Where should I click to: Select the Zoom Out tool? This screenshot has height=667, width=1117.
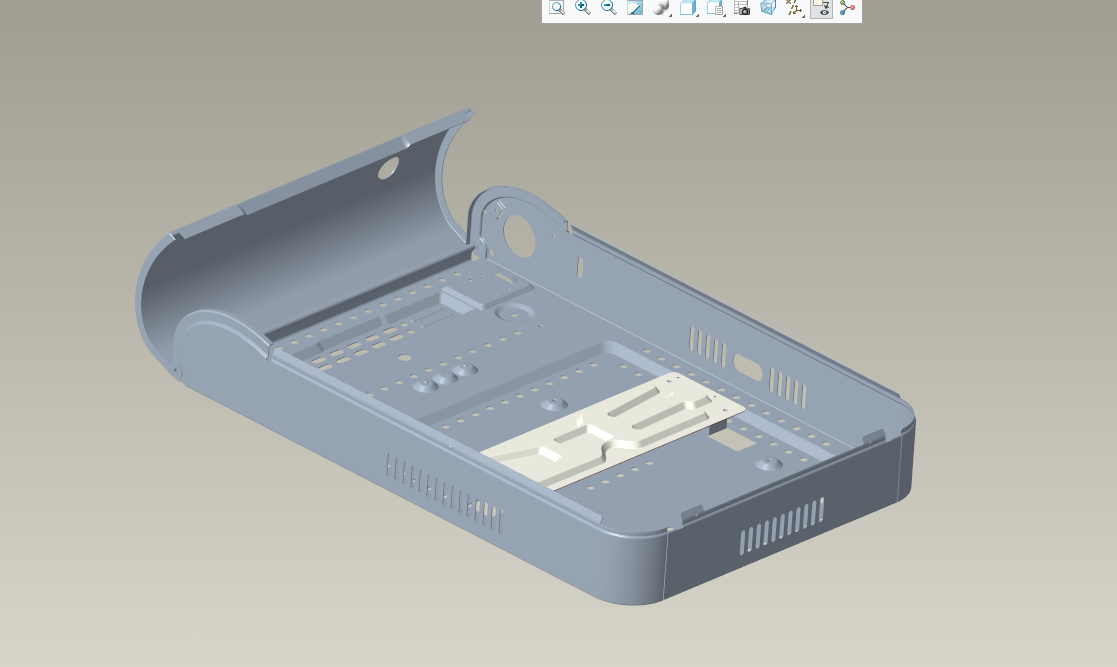pos(608,8)
